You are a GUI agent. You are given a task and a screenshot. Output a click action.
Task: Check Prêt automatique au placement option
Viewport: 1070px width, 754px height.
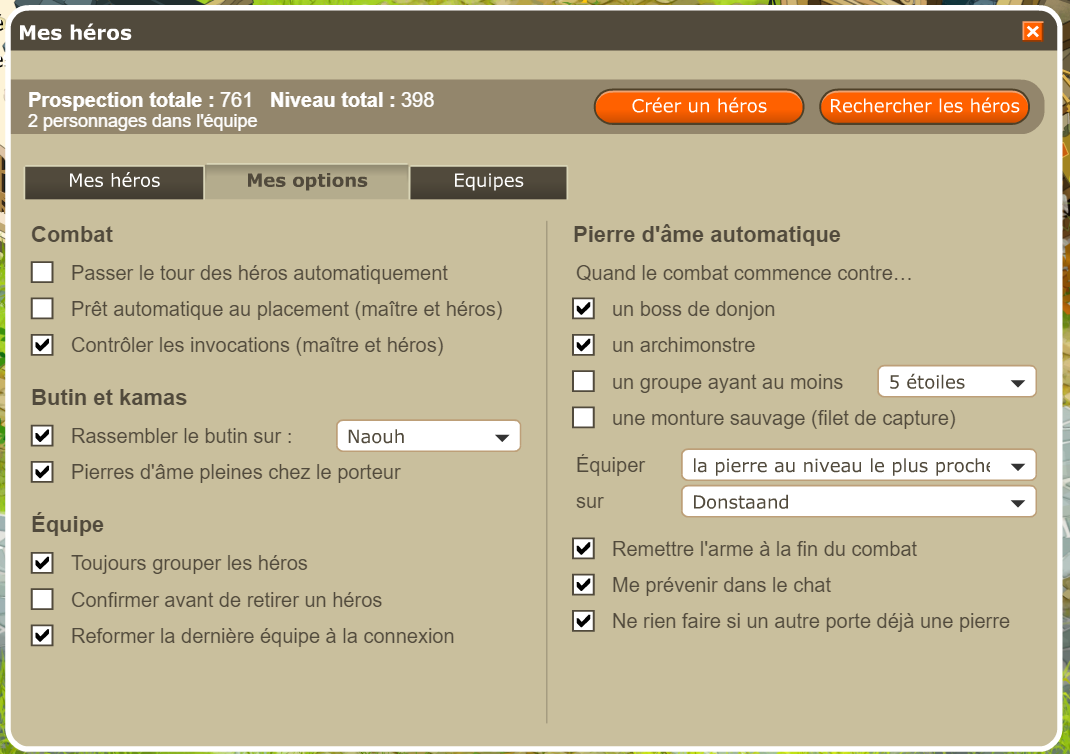[x=42, y=308]
